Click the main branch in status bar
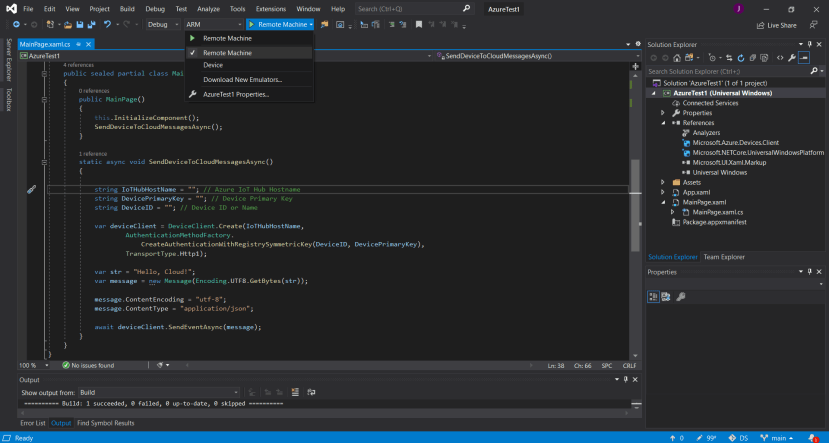 tap(777, 438)
